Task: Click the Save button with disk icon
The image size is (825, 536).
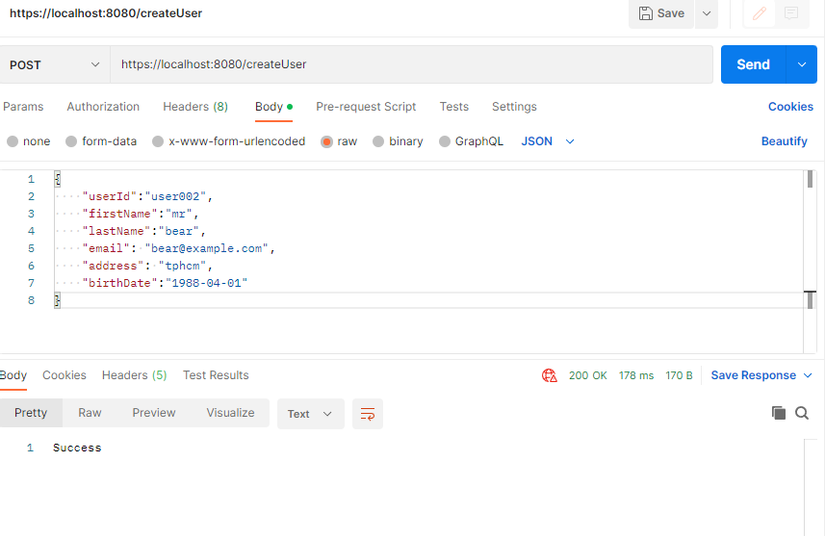Action: [661, 13]
